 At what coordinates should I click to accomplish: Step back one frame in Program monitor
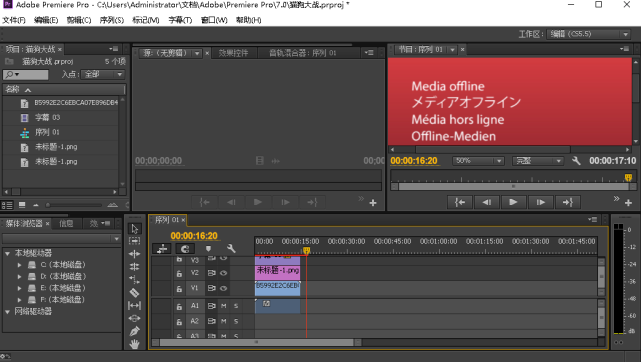(x=486, y=202)
